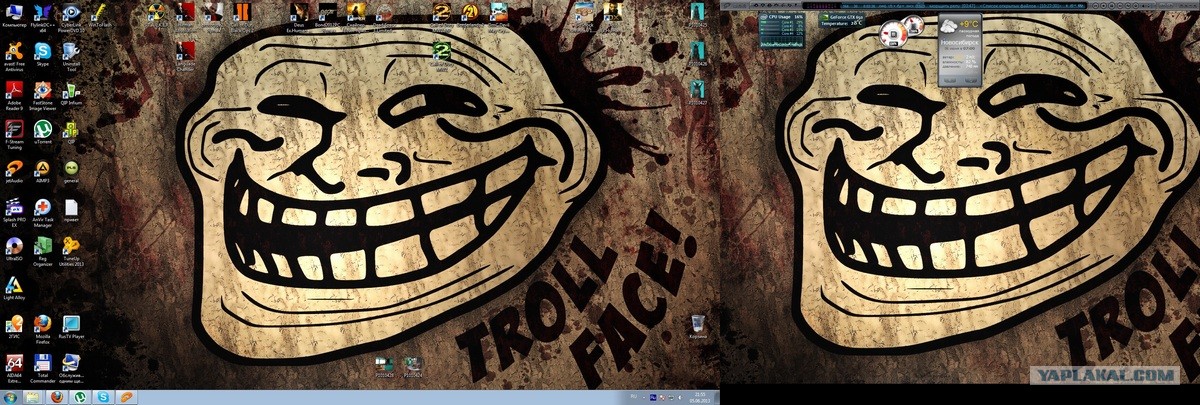Open Light Alloy player shortcut

pyautogui.click(x=14, y=289)
